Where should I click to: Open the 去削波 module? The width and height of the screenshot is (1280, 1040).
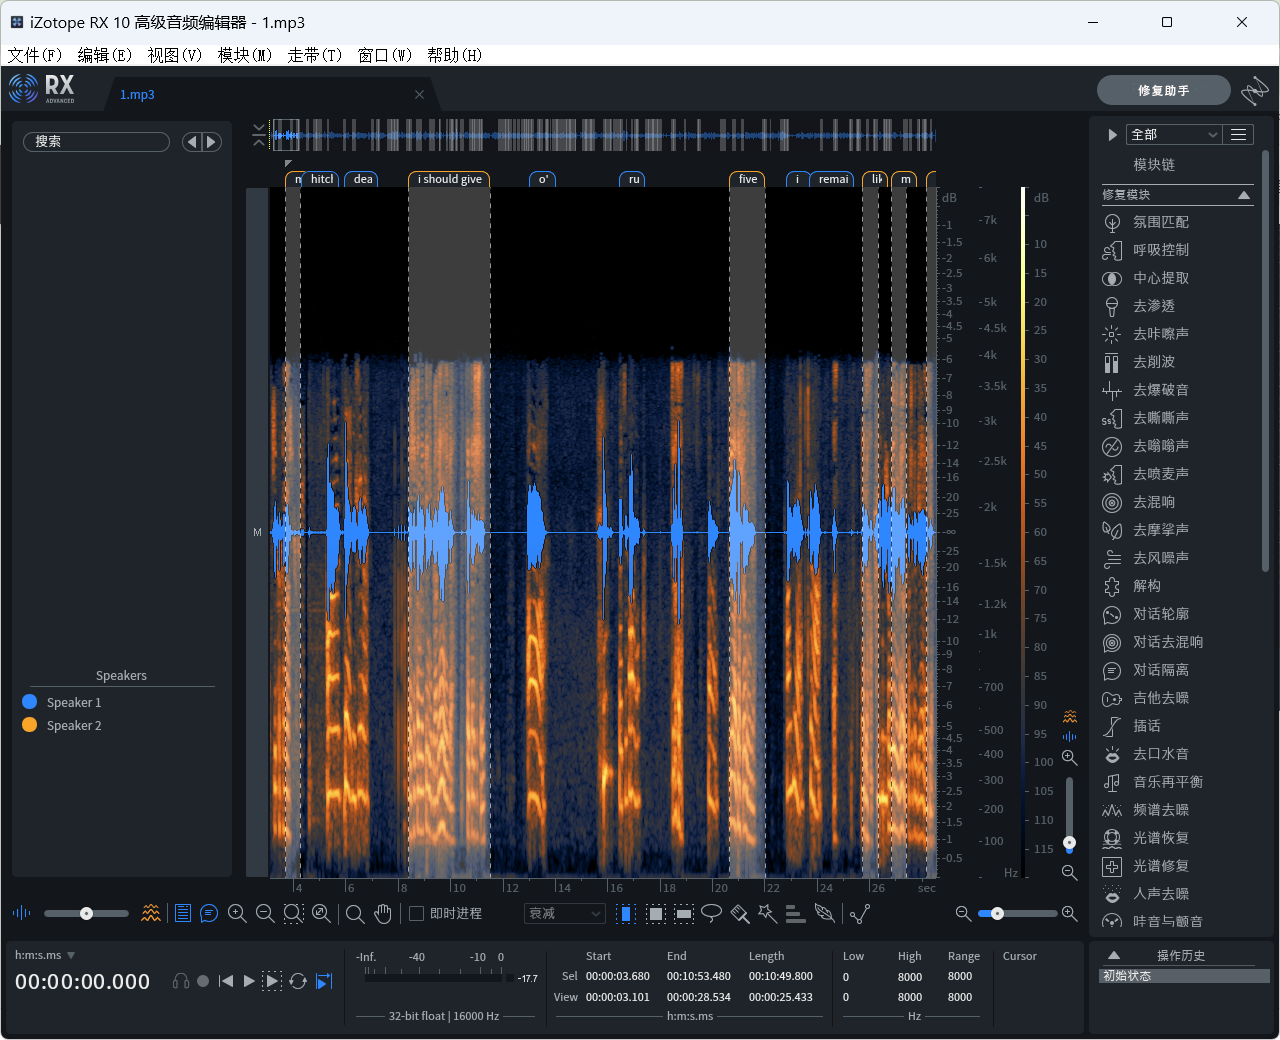(x=1153, y=362)
